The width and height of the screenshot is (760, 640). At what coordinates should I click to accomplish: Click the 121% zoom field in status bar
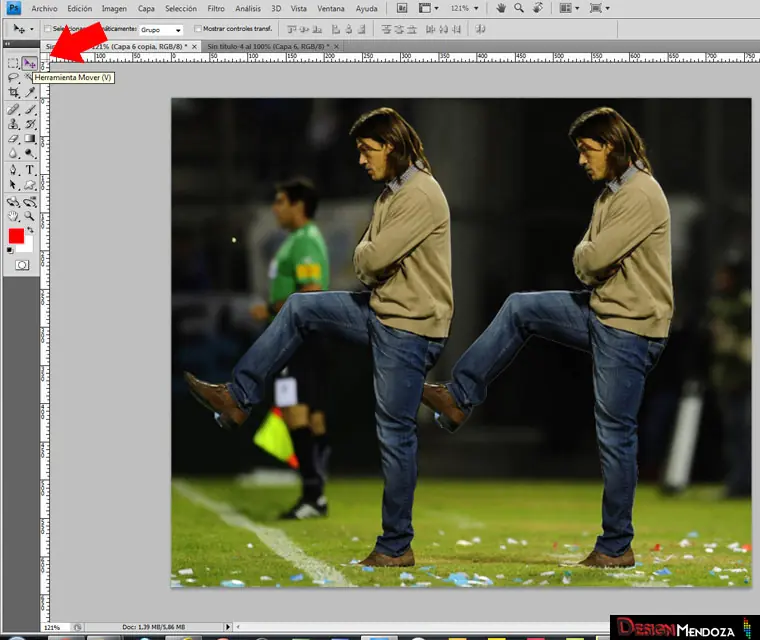(x=56, y=627)
